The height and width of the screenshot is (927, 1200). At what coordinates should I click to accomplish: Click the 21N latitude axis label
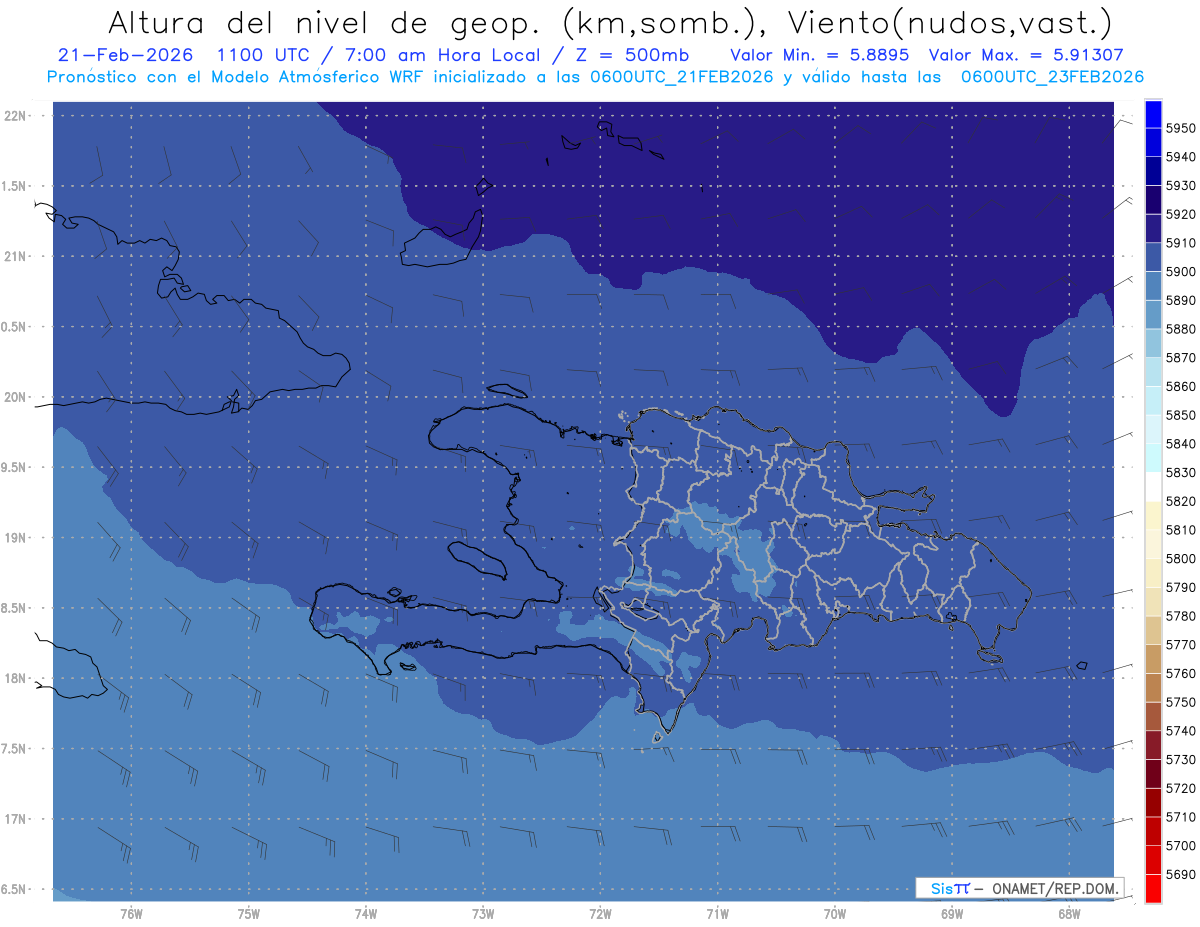pos(14,256)
